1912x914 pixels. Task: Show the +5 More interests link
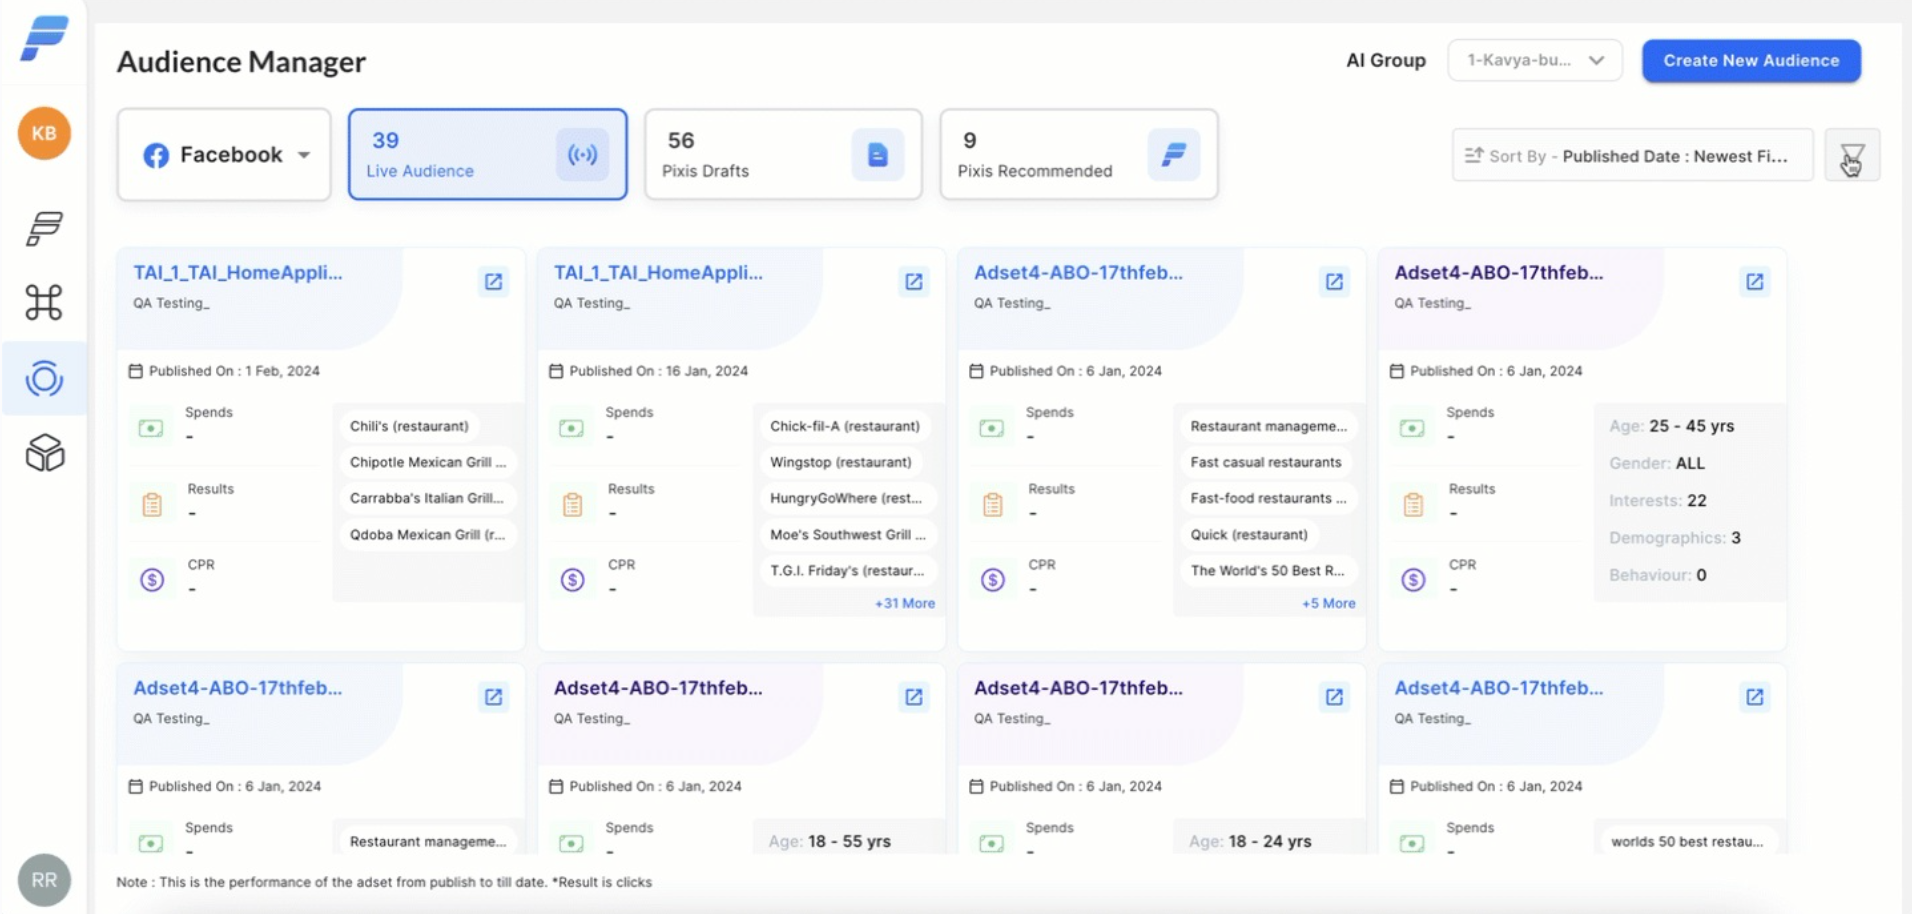pyautogui.click(x=1328, y=604)
